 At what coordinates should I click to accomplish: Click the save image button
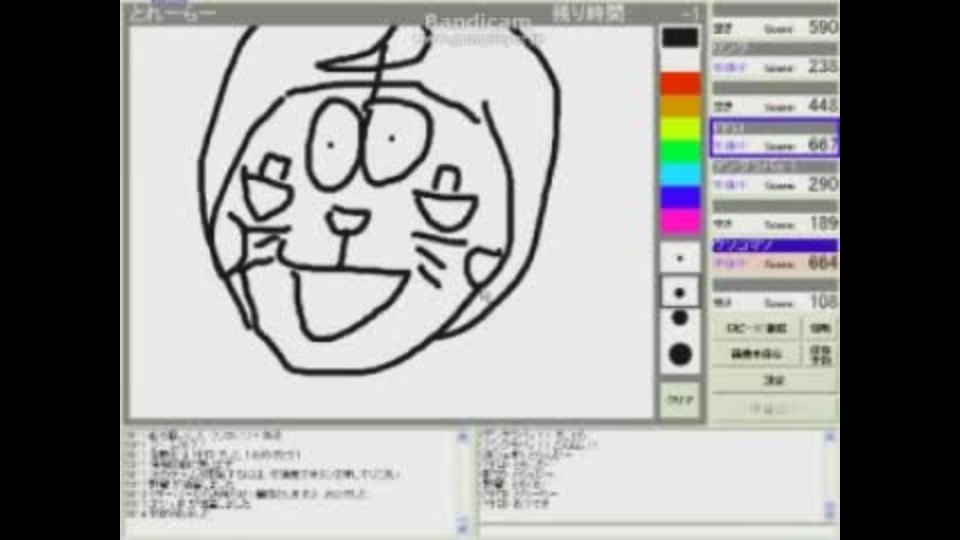[x=757, y=354]
